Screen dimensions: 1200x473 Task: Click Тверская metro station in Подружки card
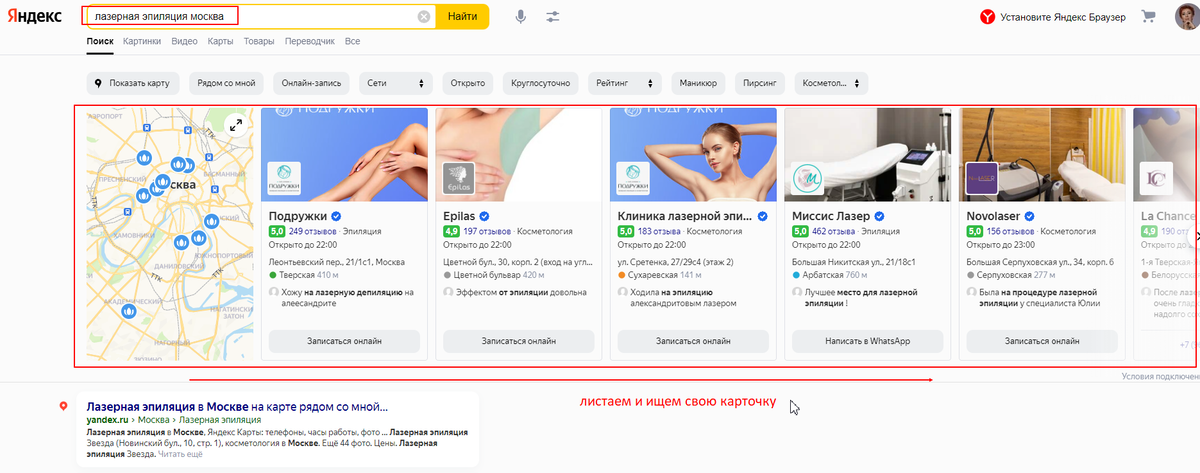tap(297, 273)
